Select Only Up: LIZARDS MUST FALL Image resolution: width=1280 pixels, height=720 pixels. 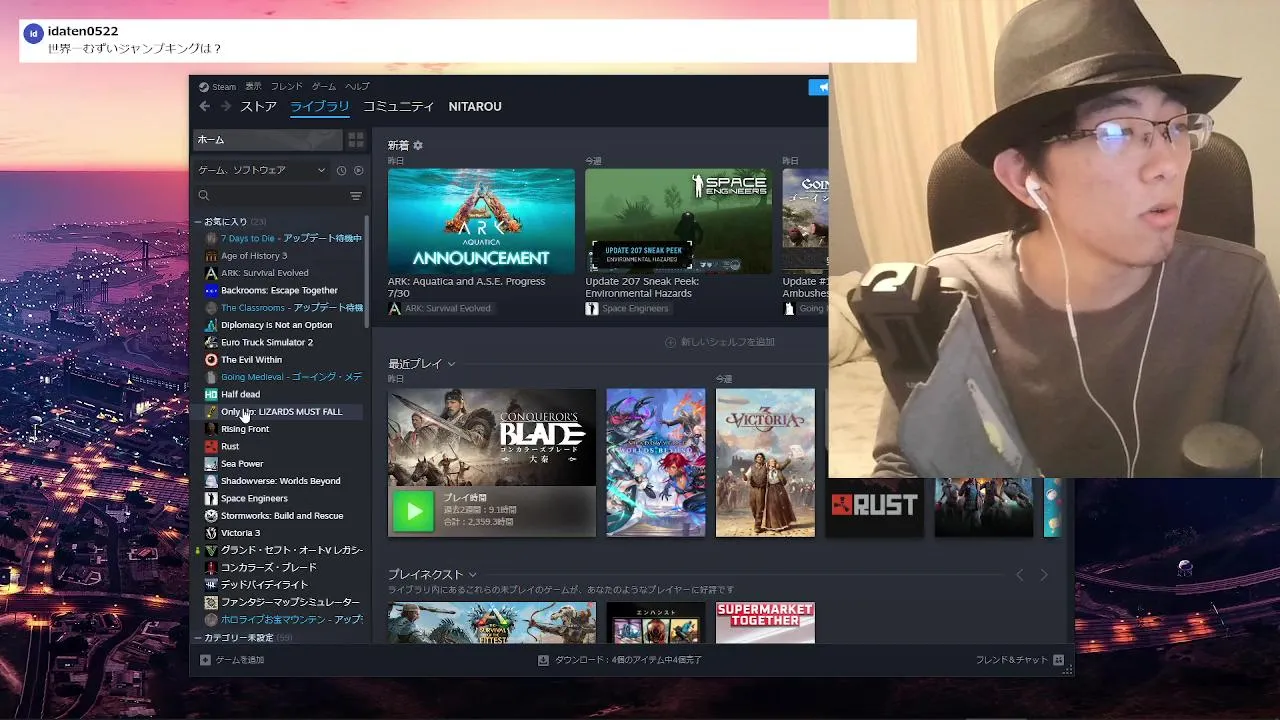pyautogui.click(x=283, y=411)
